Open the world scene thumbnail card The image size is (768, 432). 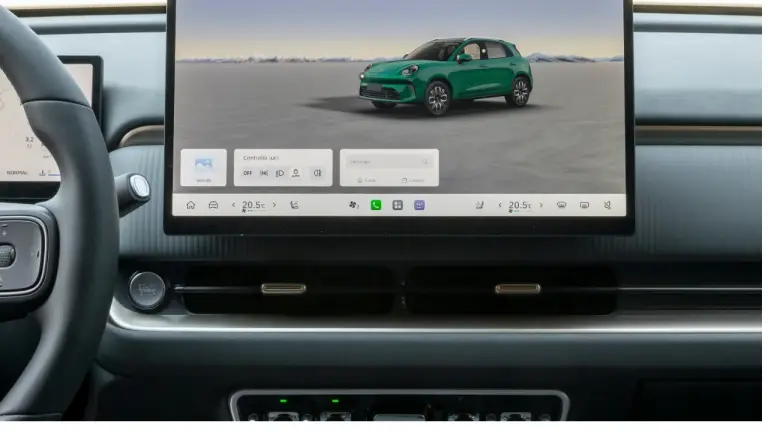click(203, 168)
